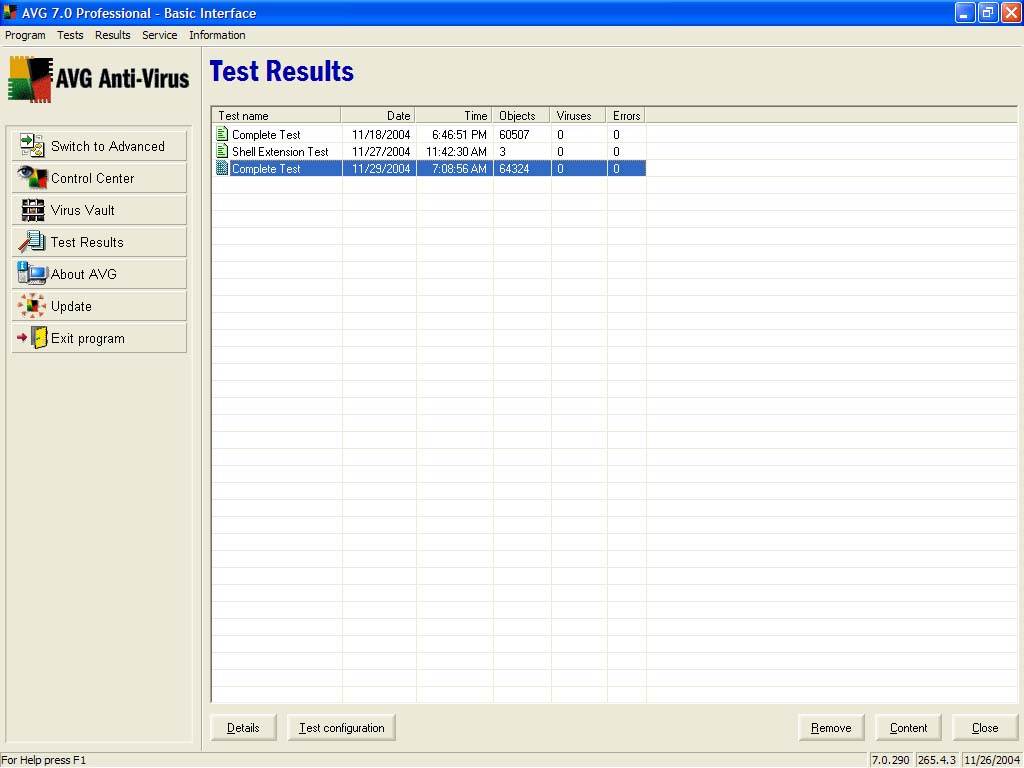The width and height of the screenshot is (1024, 768).
Task: Click the AVG Anti-Virus logo
Action: (99, 79)
